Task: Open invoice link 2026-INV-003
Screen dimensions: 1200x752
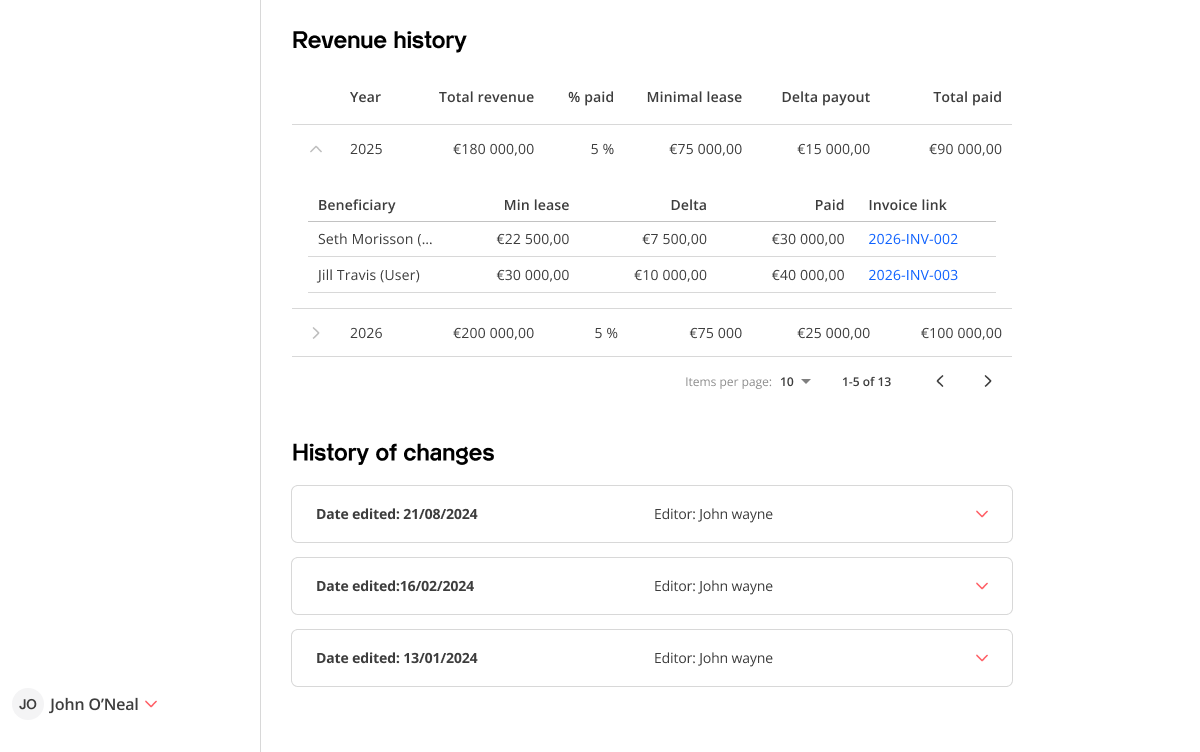Action: (x=912, y=275)
